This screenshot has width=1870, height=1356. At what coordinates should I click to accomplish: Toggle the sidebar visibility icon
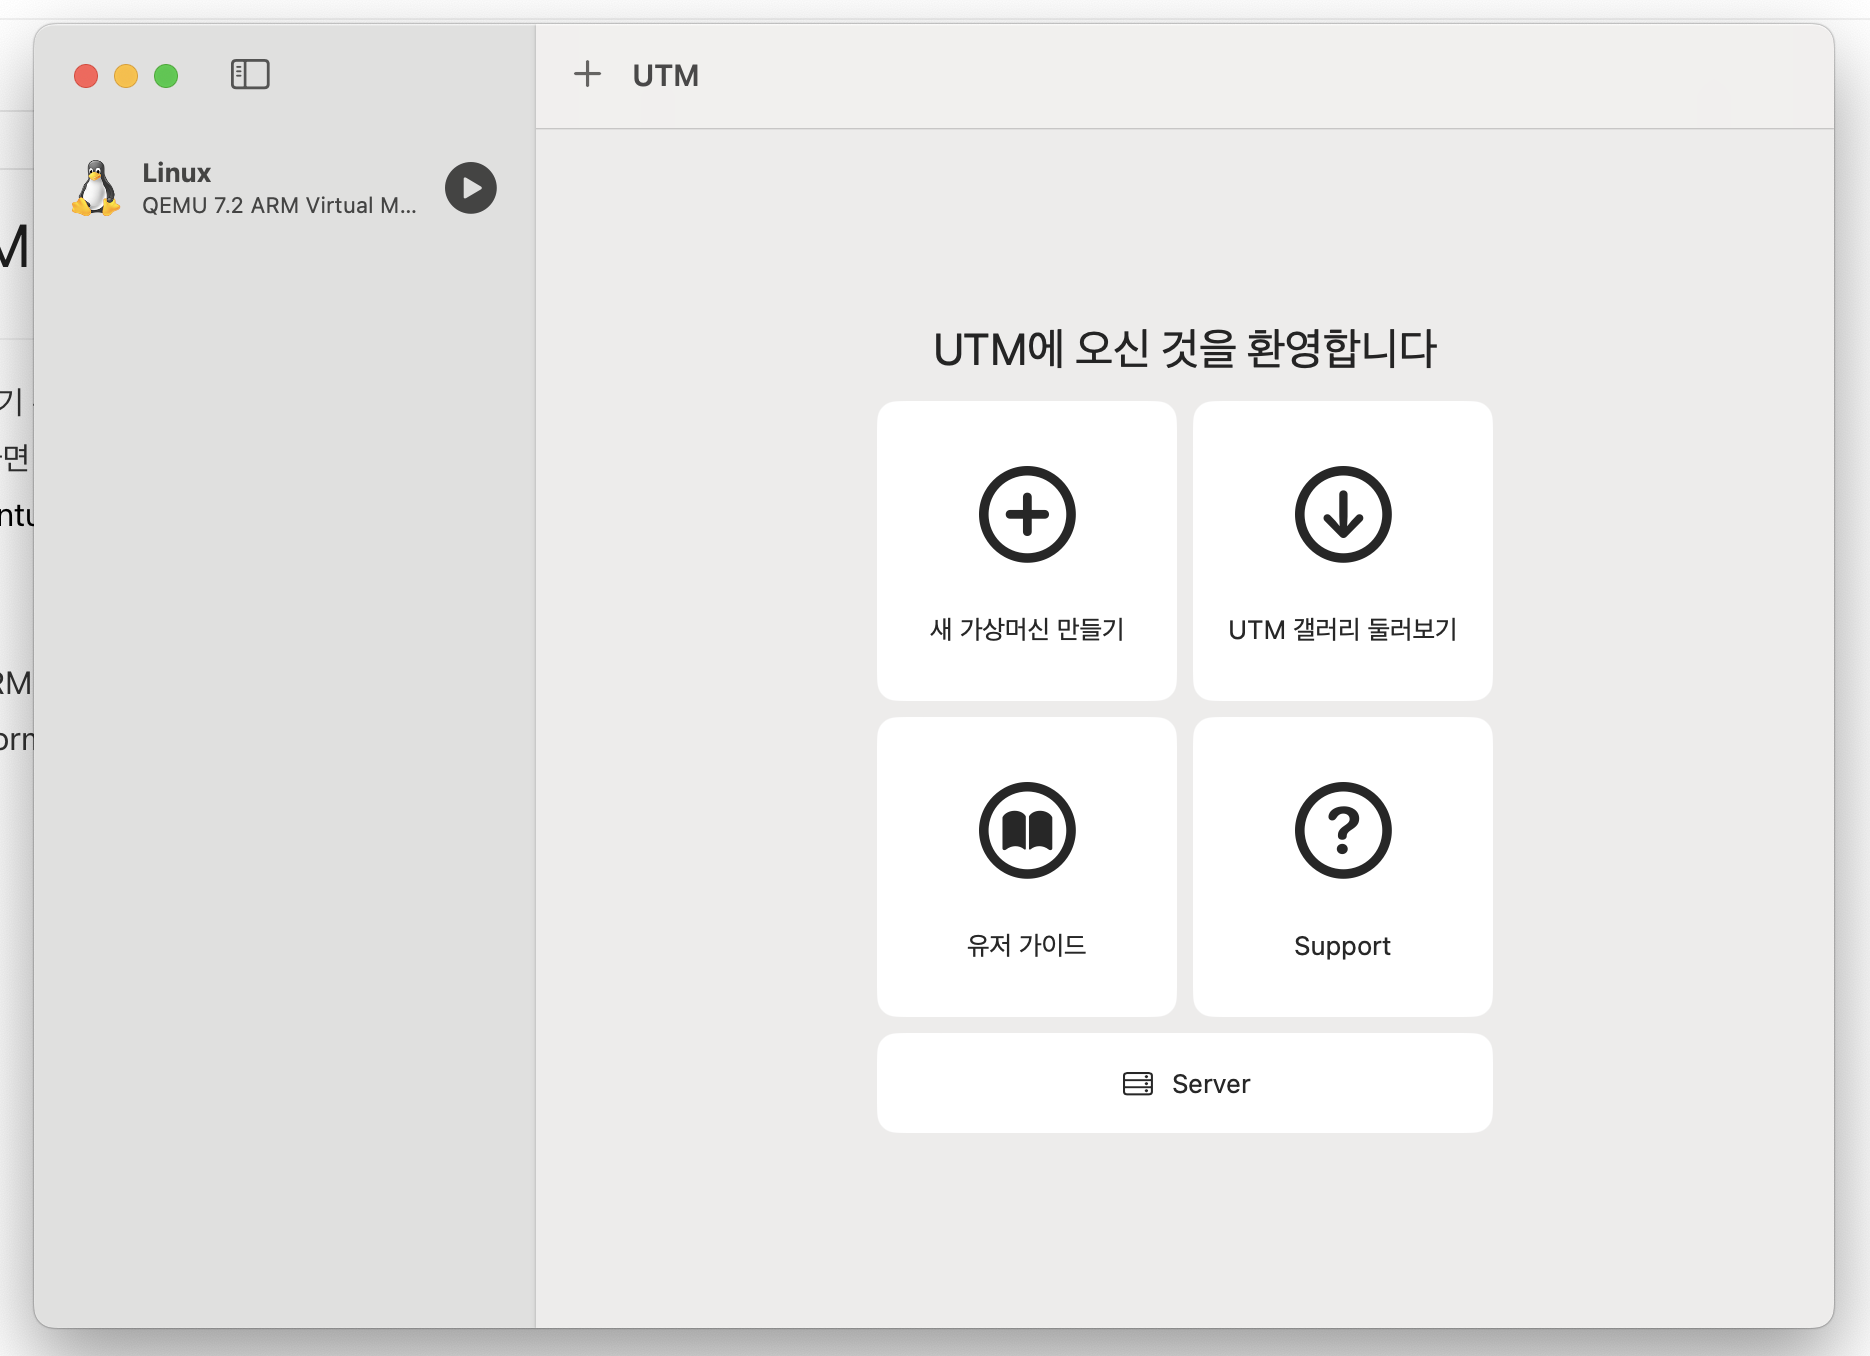point(250,74)
